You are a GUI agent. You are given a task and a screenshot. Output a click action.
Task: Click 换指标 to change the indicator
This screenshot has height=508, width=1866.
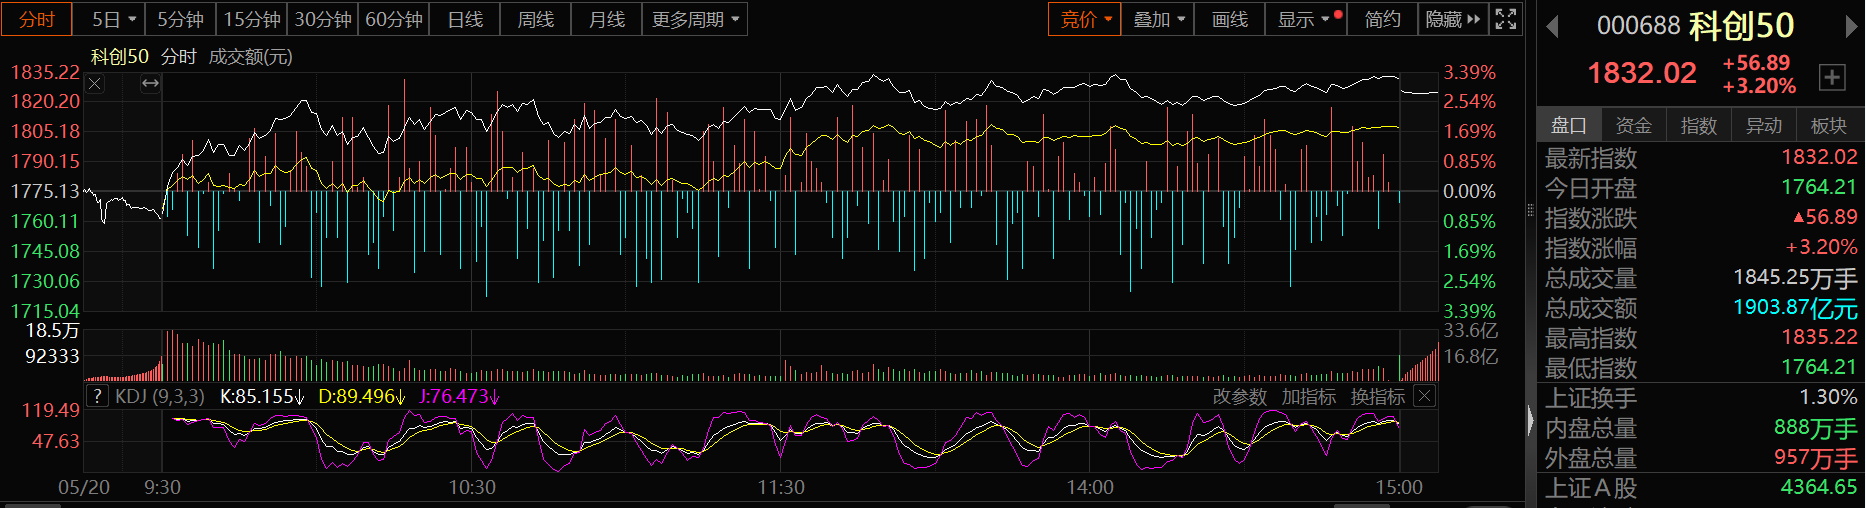[1378, 397]
